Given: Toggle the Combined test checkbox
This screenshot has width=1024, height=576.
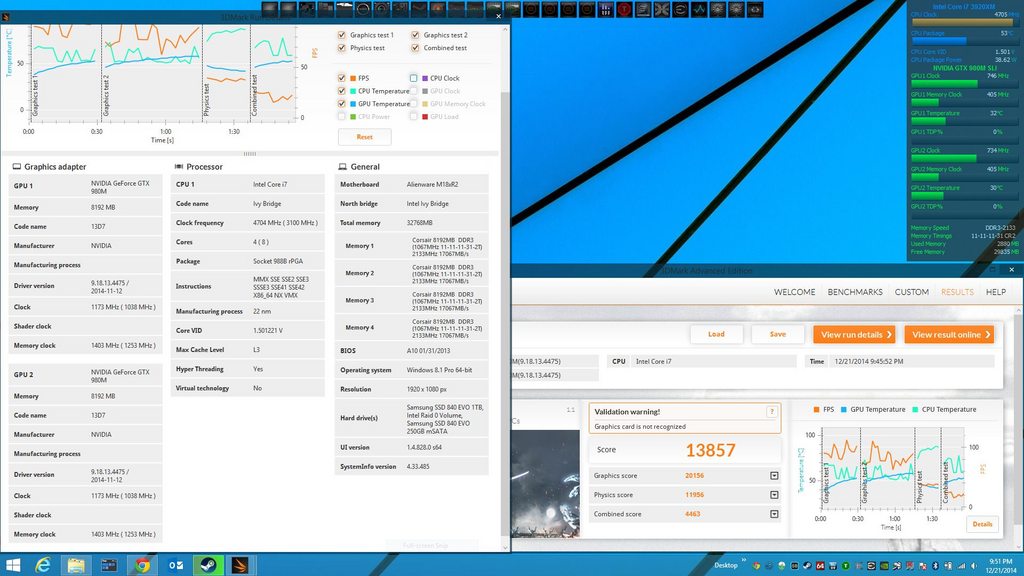Looking at the screenshot, I should [415, 48].
